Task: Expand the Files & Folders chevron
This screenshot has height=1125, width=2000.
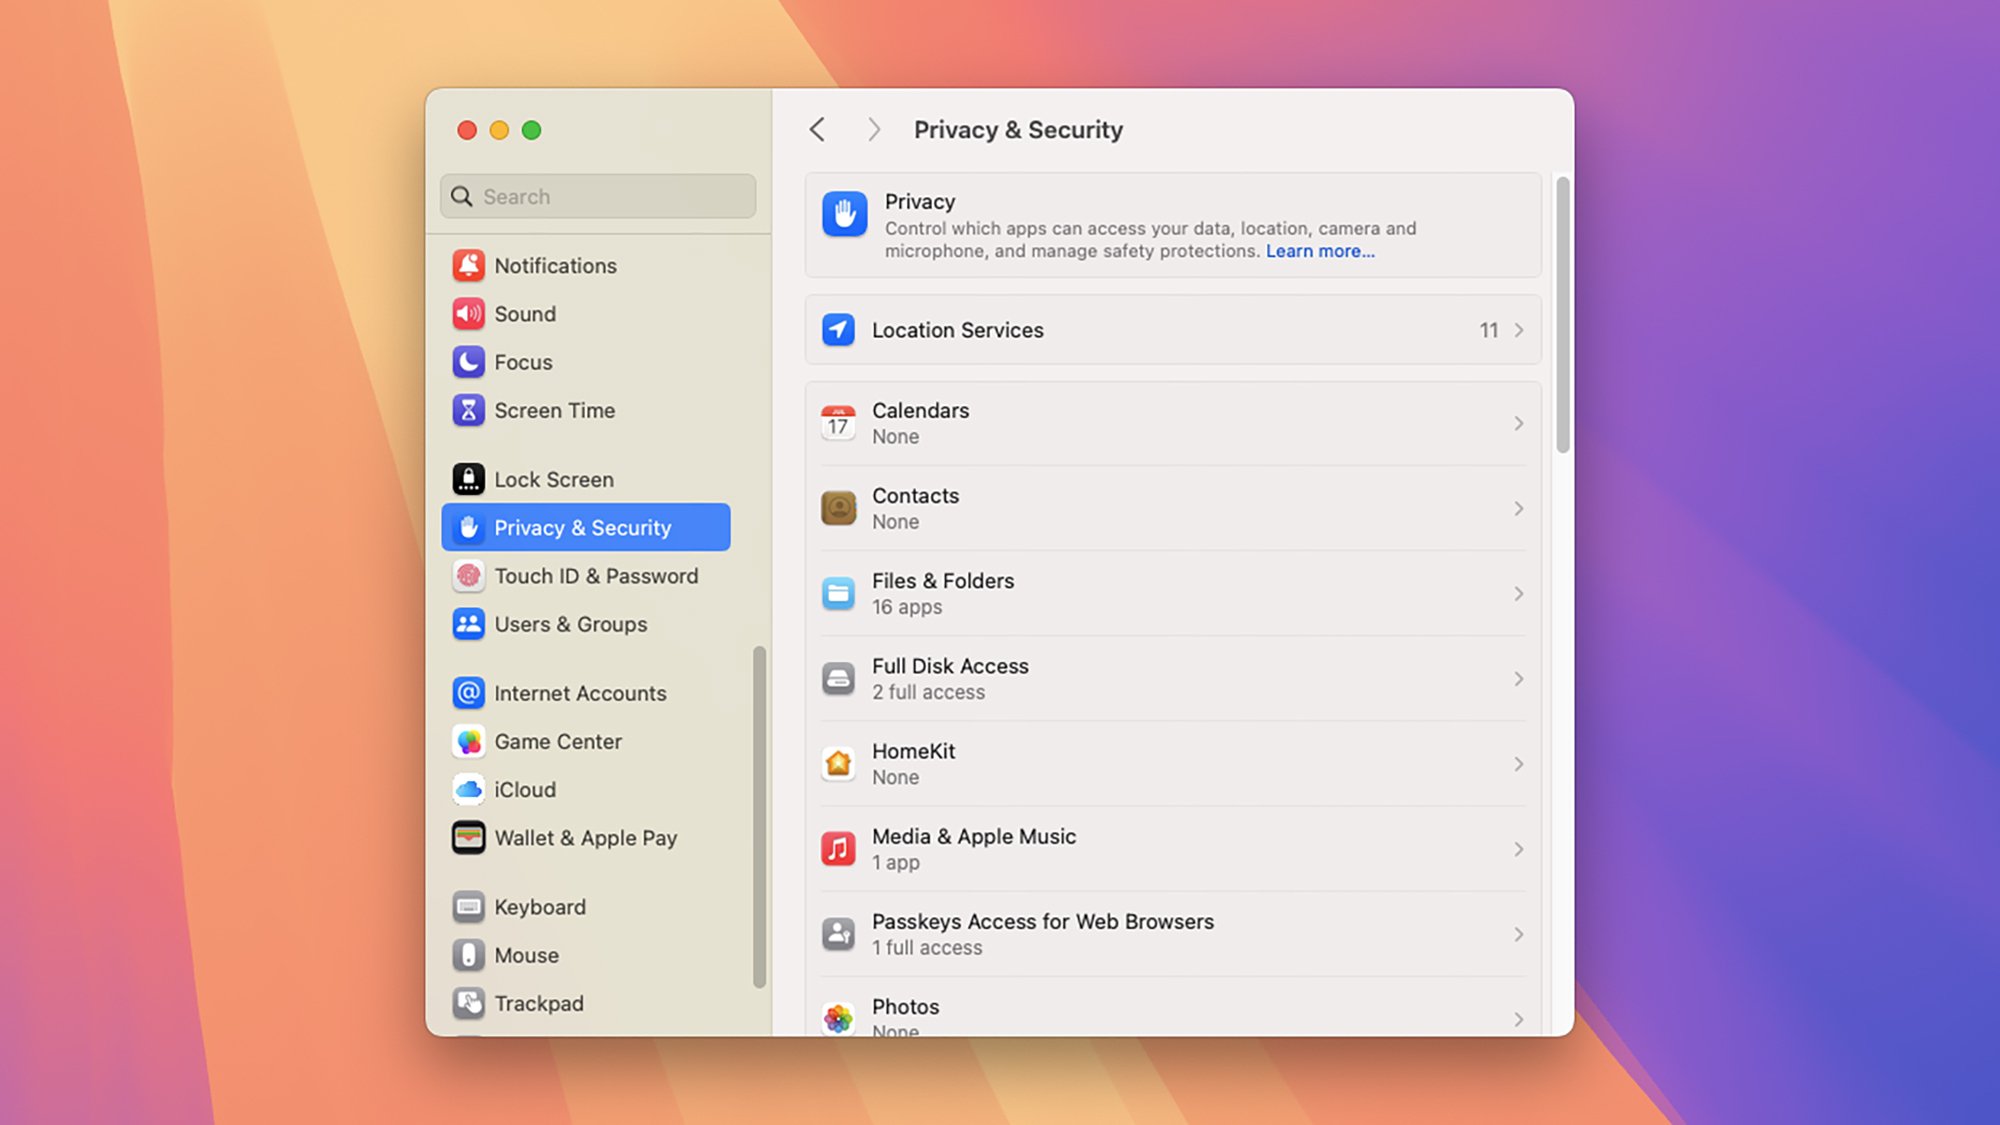Action: pos(1519,594)
